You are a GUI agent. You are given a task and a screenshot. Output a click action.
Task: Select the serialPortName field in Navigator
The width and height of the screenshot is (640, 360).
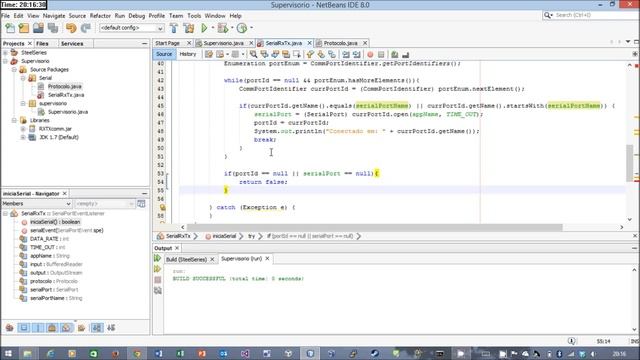56,298
